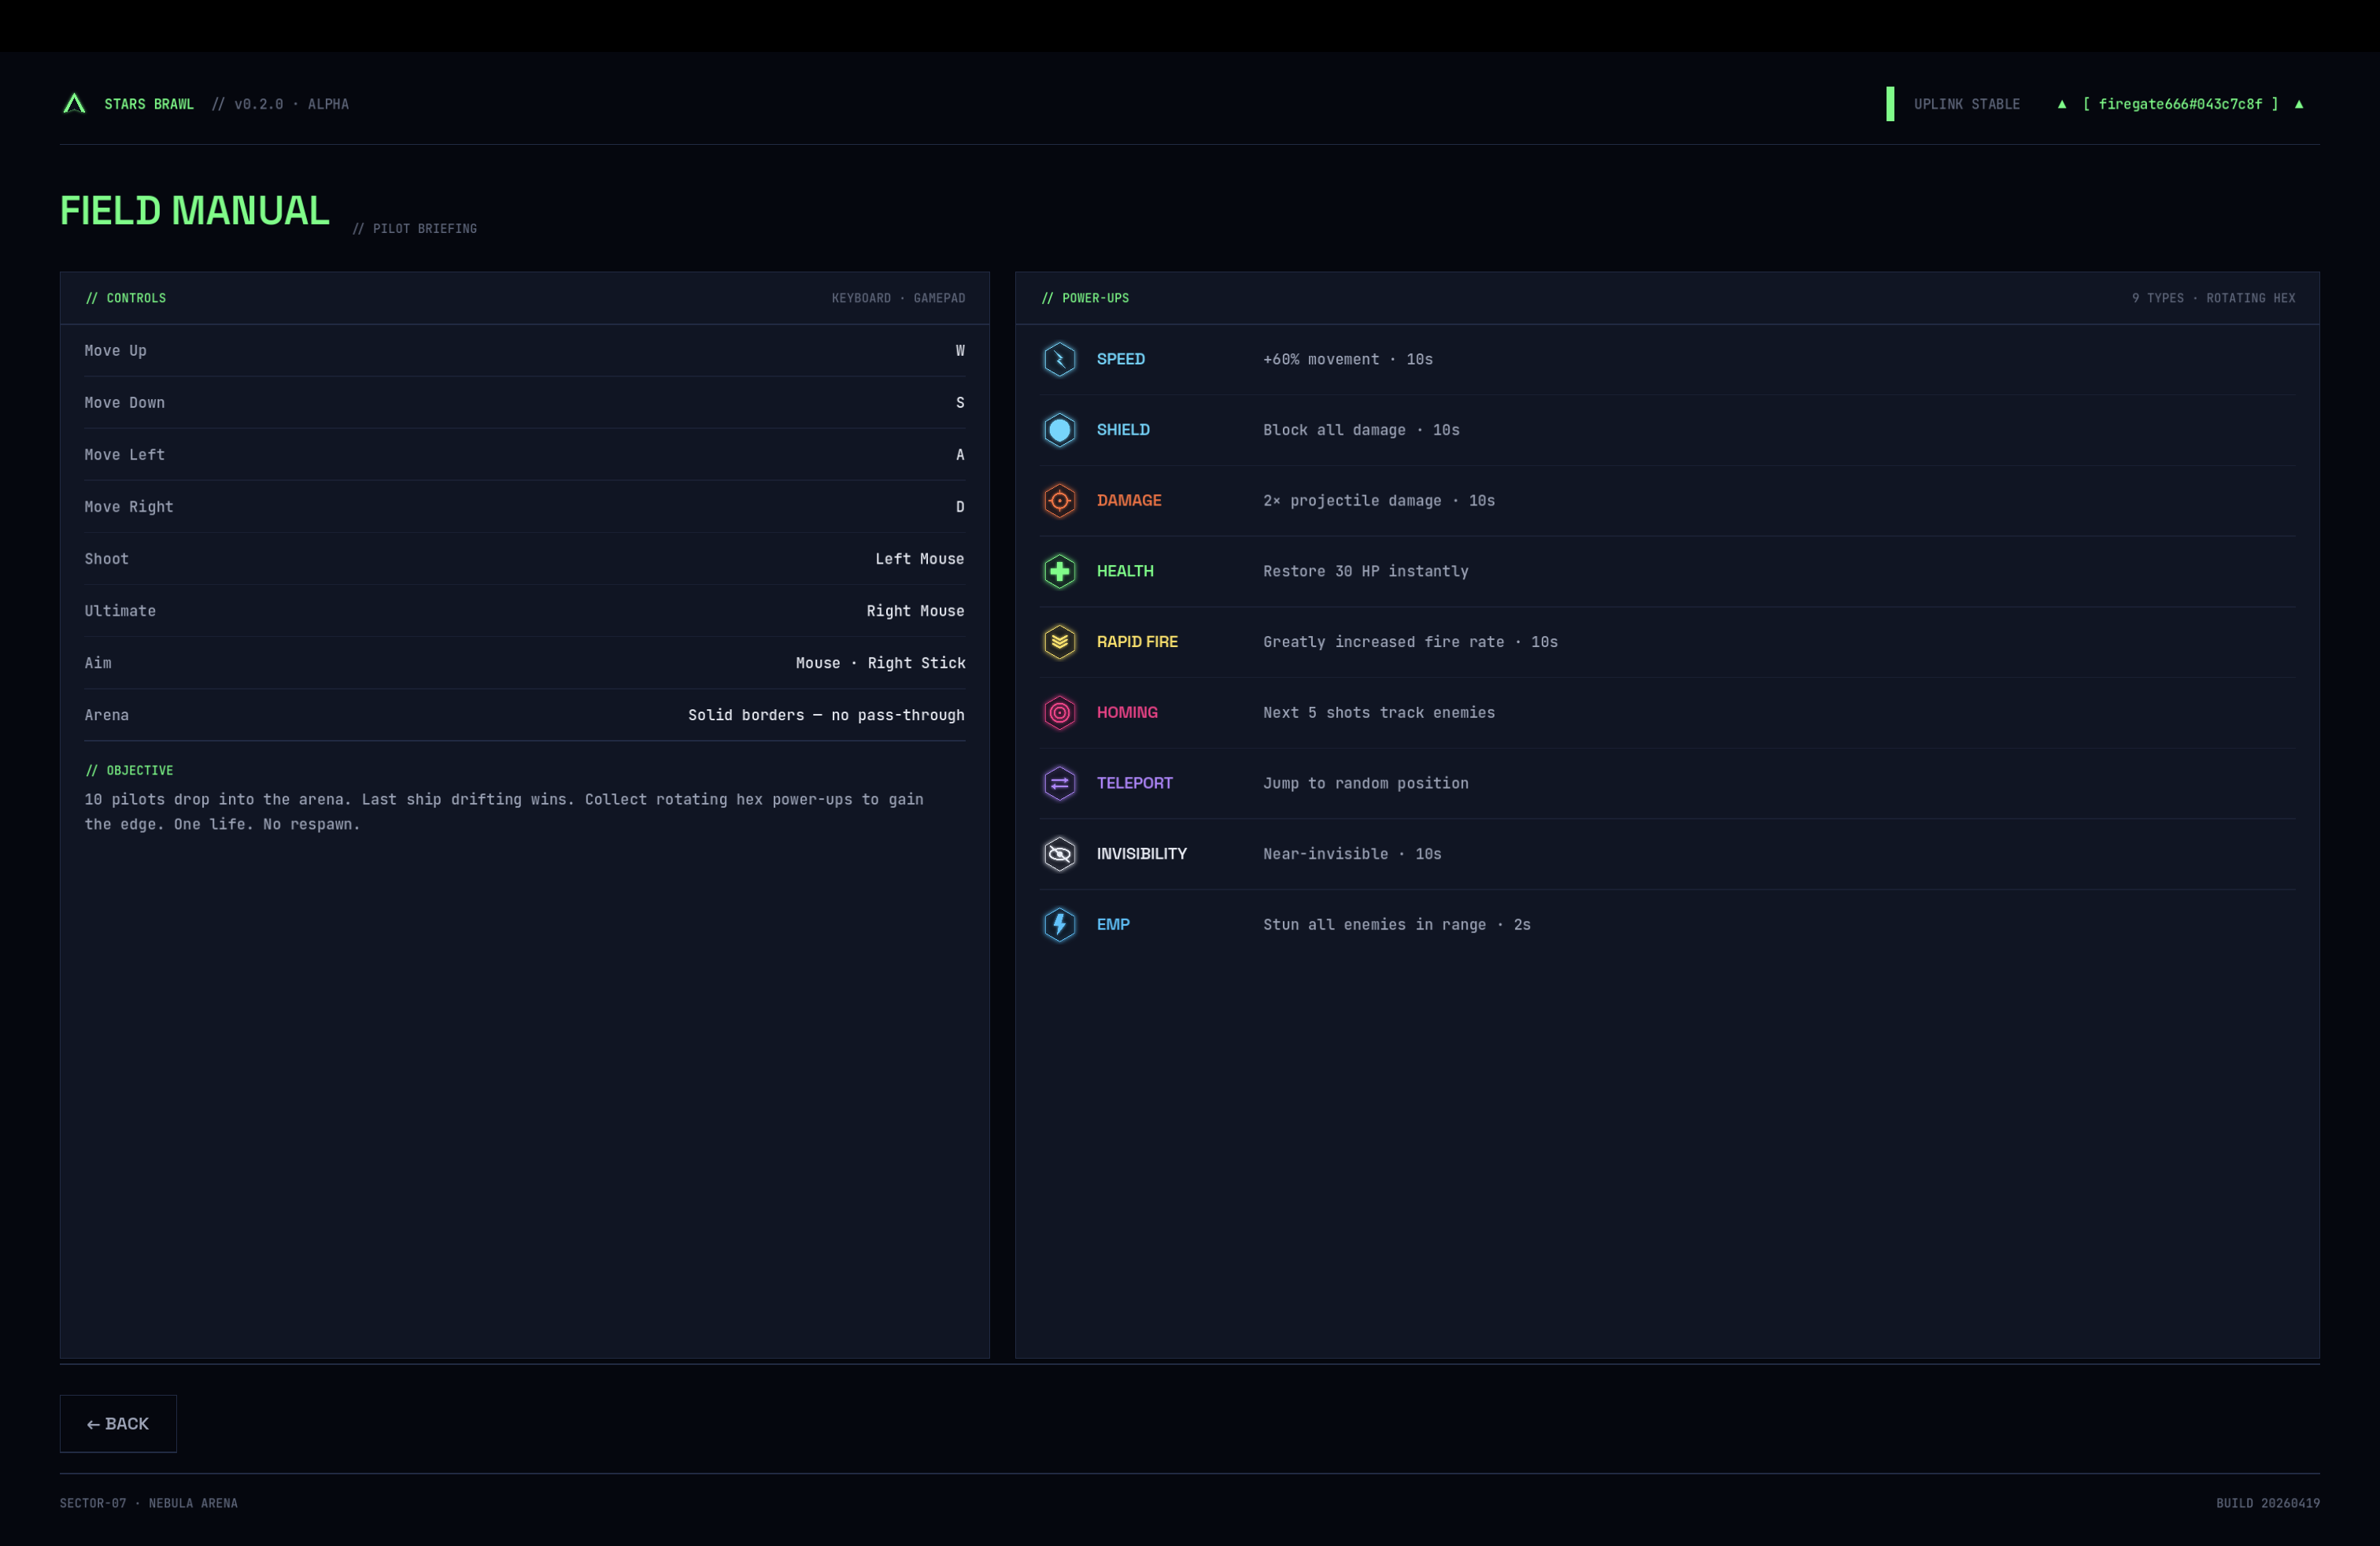This screenshot has height=1546, width=2380.
Task: Click the Teleport arrows hex icon
Action: (1059, 783)
